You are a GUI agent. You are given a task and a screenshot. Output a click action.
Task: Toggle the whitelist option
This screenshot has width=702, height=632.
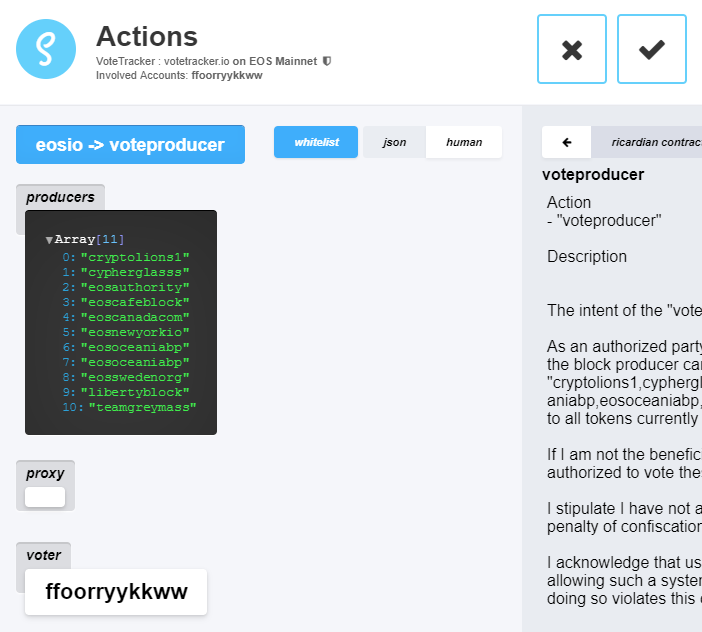pos(316,142)
